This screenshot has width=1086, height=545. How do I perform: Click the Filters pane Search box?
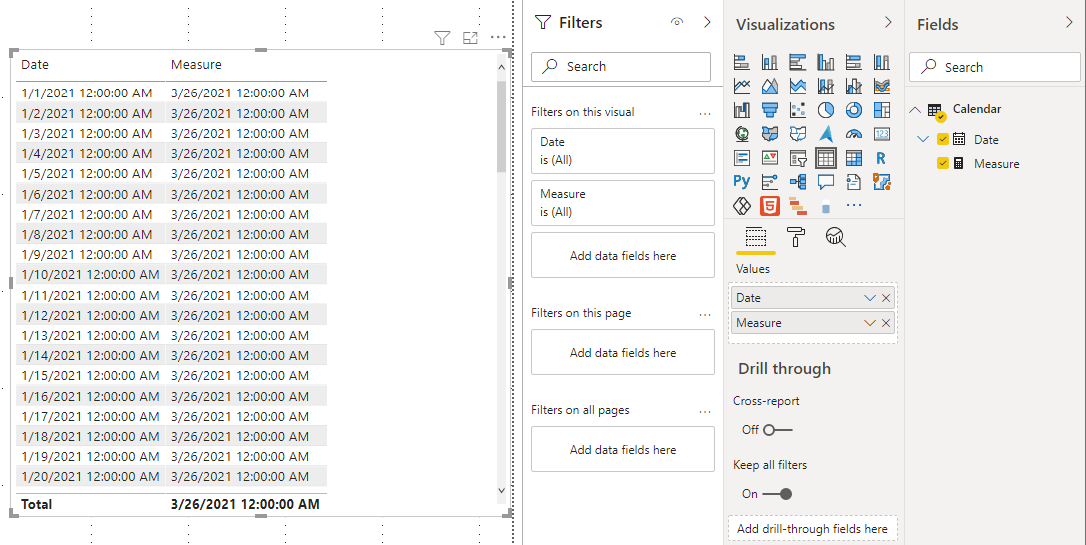point(621,66)
